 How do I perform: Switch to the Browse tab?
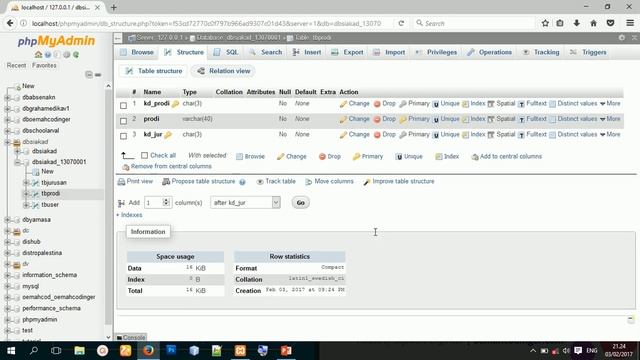137,52
